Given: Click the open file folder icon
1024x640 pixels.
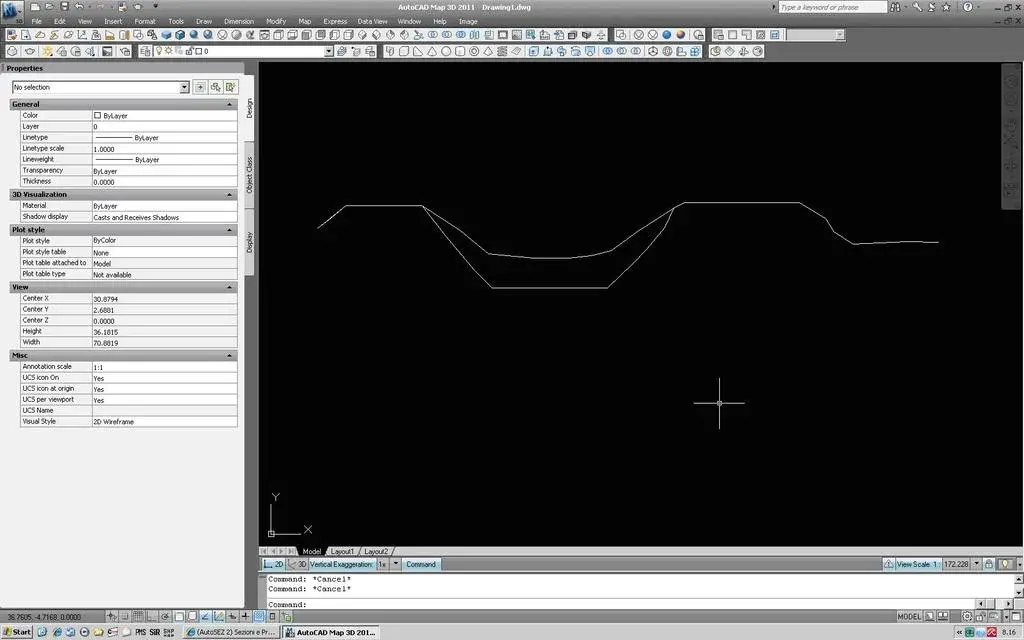Looking at the screenshot, I should tap(50, 7).
